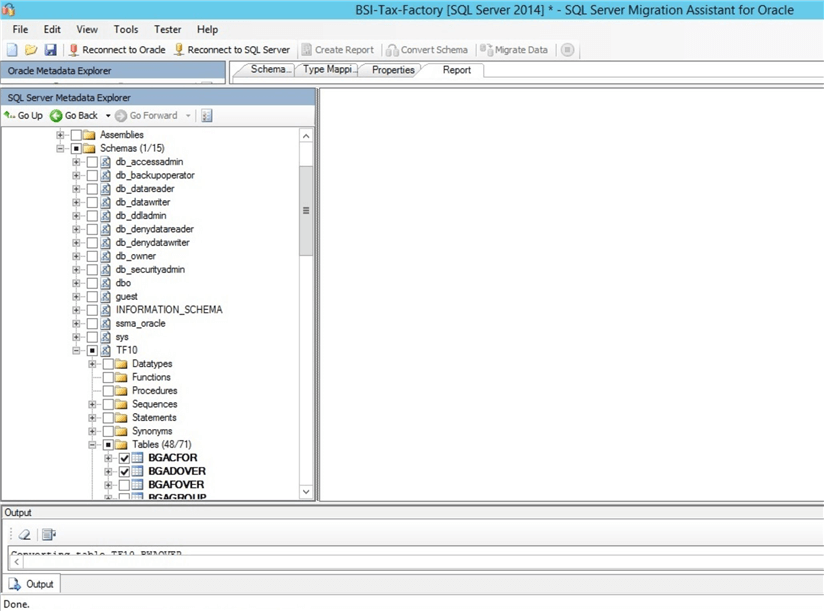Viewport: 824px width, 611px height.
Task: Open a file using the Open toolbar icon
Action: pos(30,49)
